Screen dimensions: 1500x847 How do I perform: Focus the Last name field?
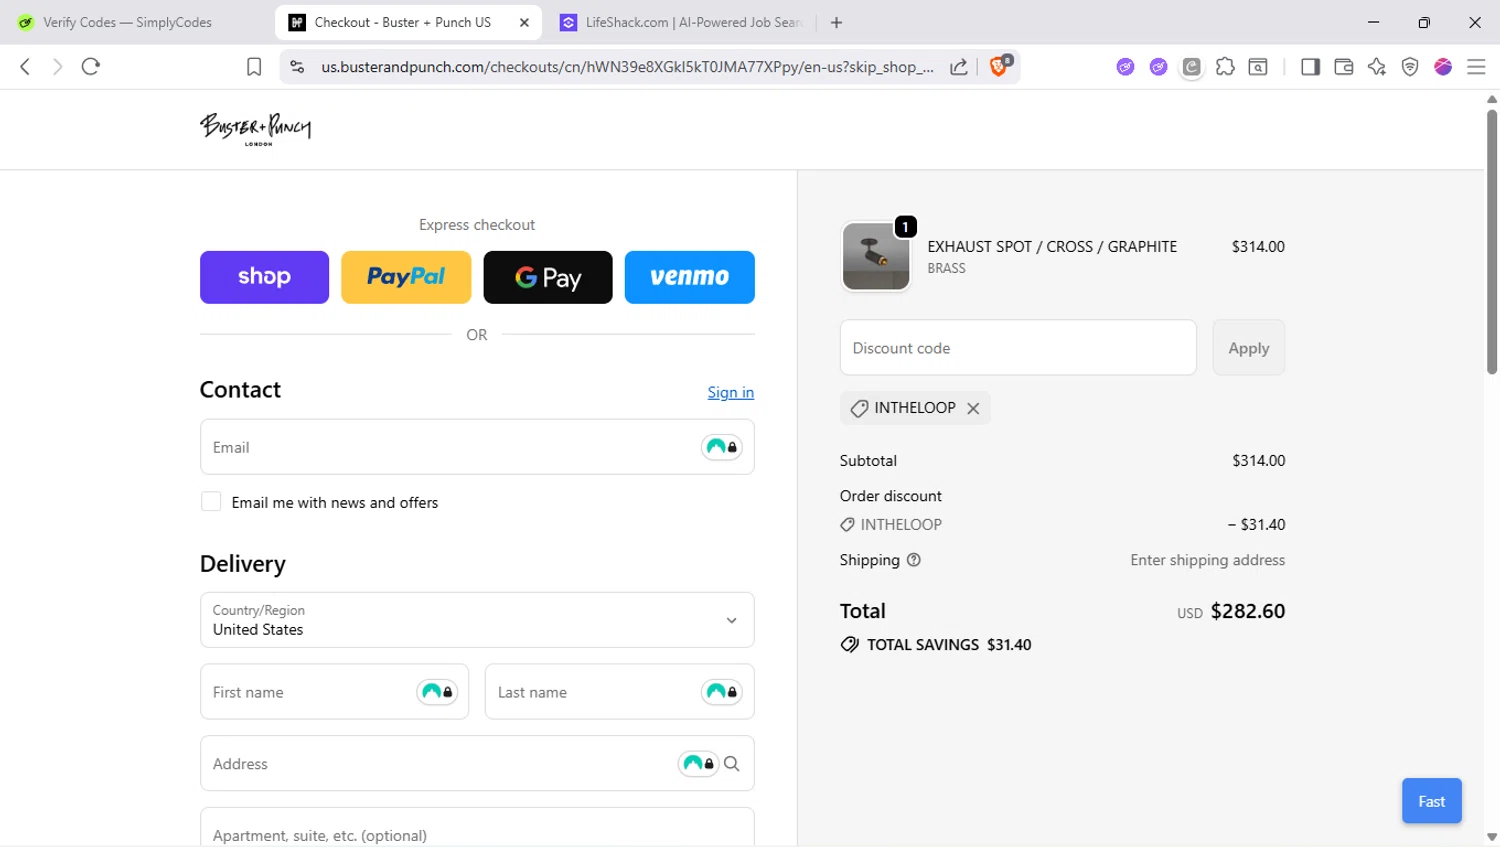620,692
